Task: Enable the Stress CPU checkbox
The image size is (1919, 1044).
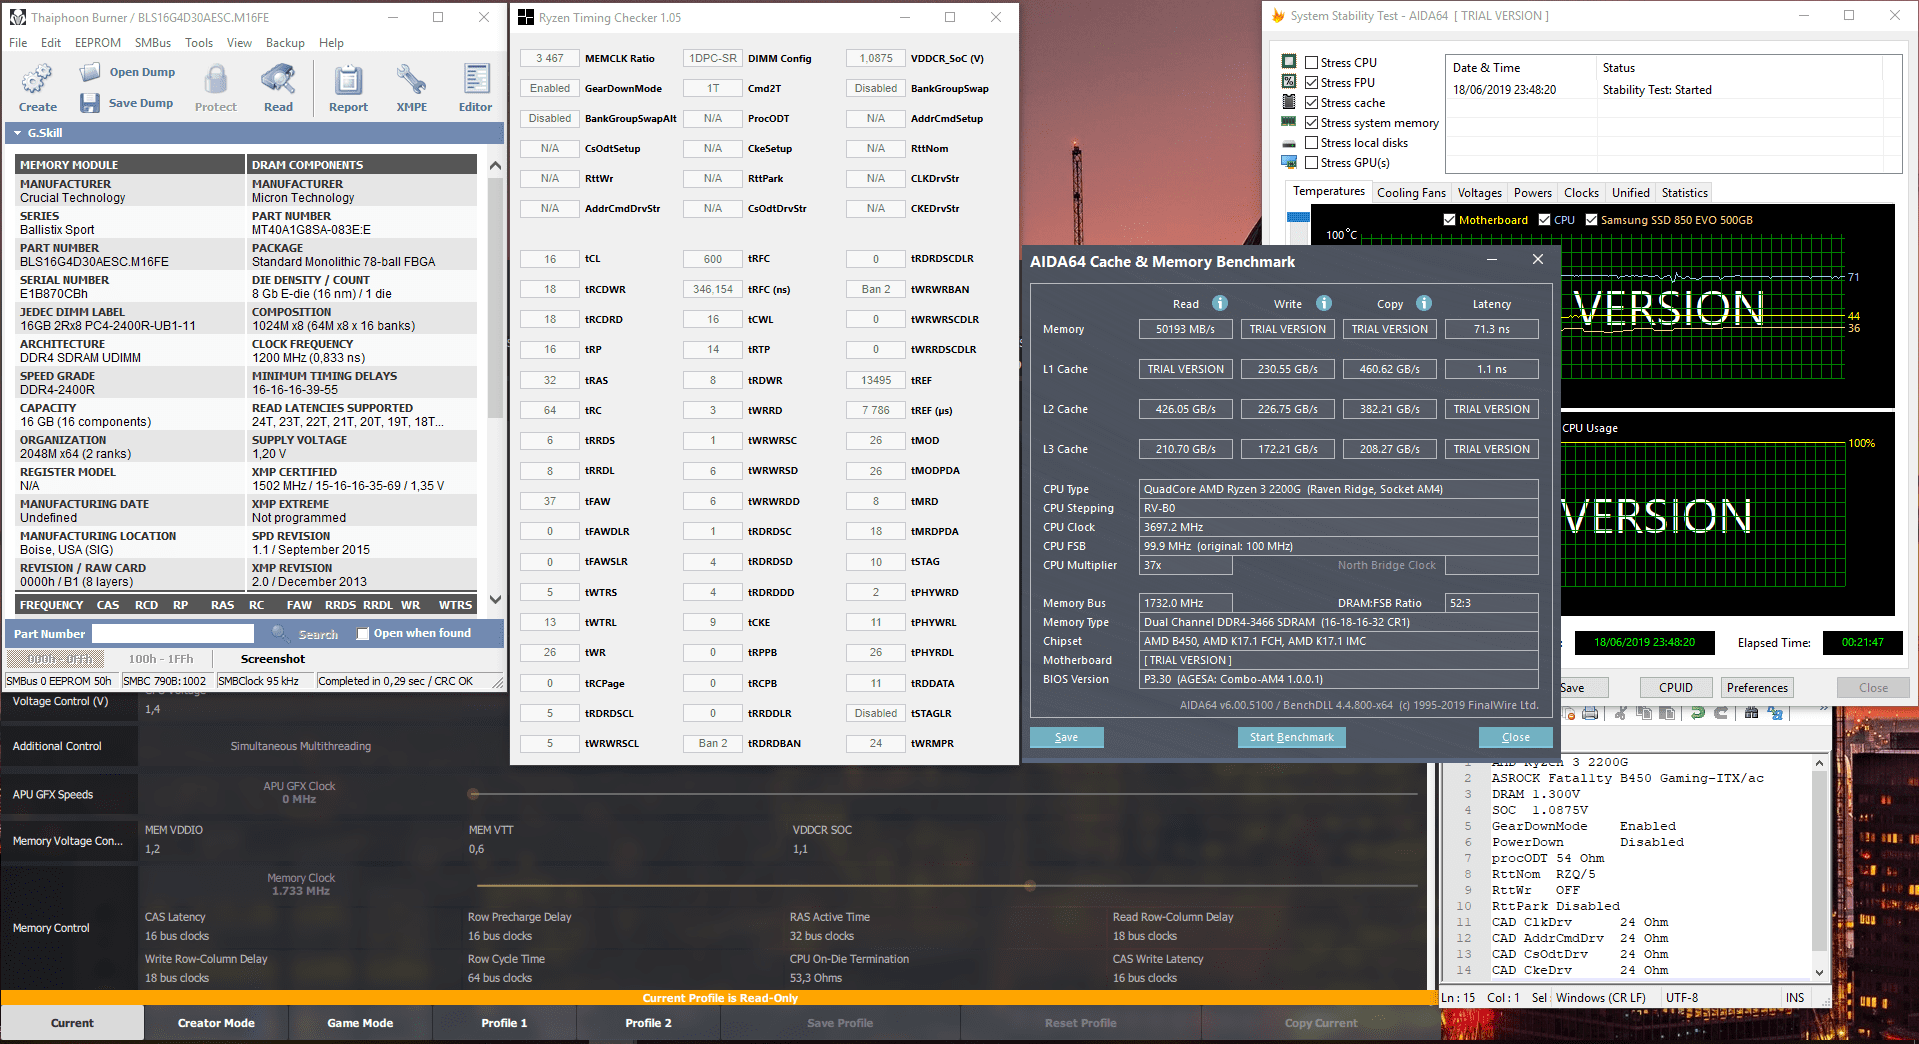Action: point(1311,62)
